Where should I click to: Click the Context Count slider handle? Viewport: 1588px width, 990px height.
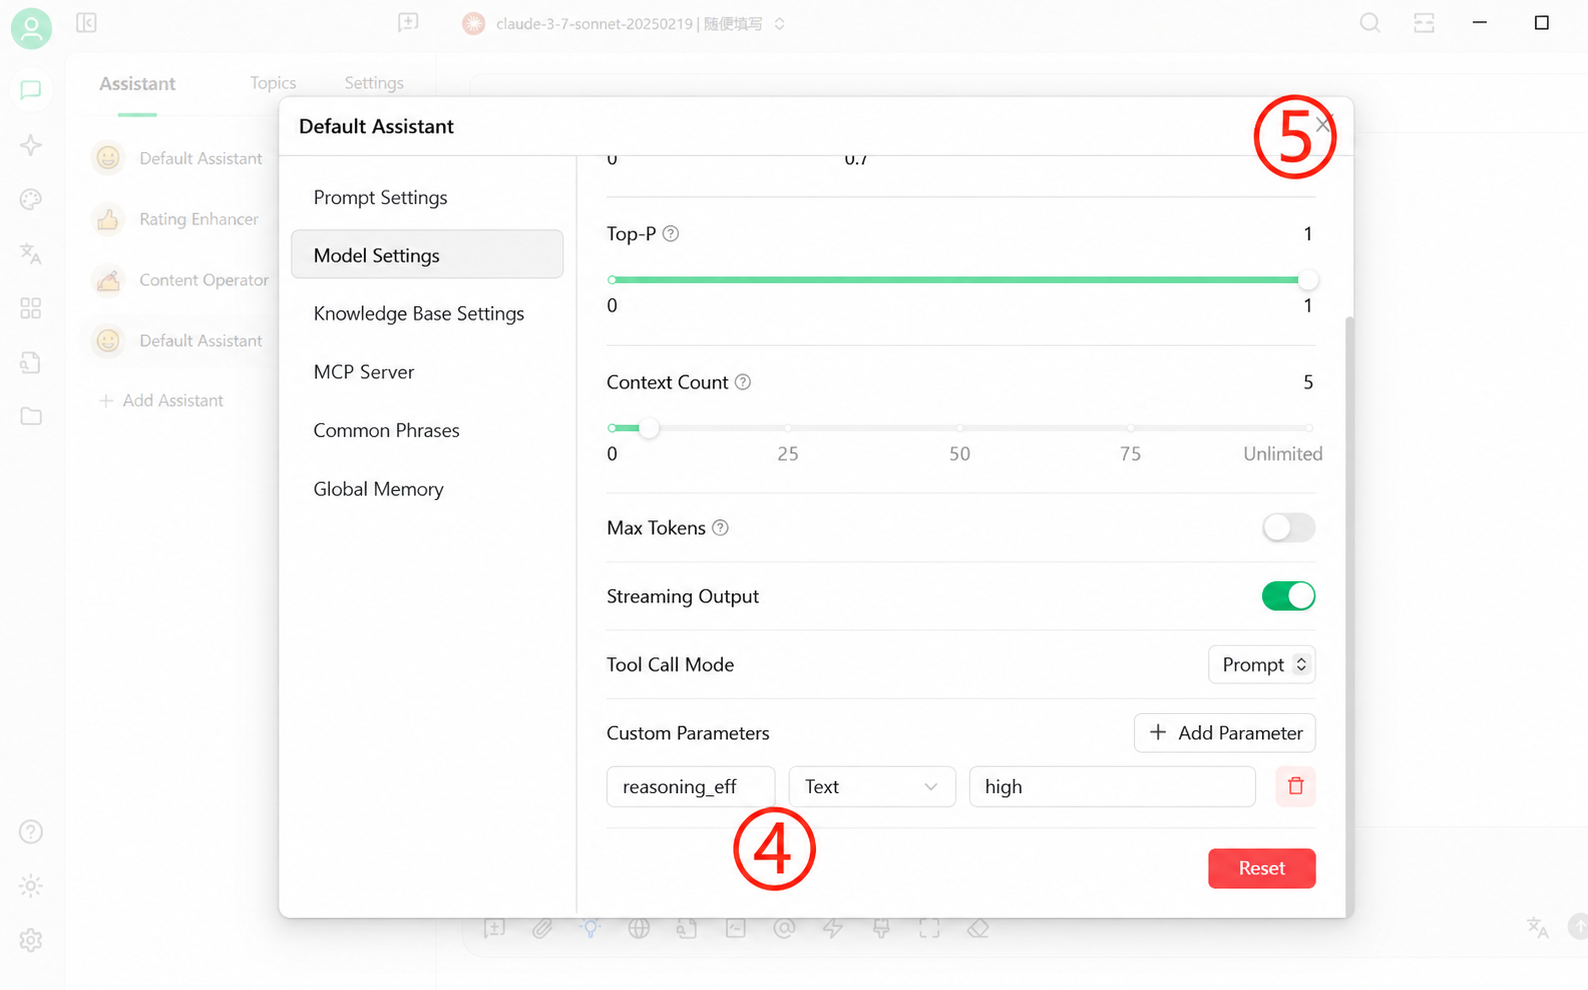(x=649, y=428)
